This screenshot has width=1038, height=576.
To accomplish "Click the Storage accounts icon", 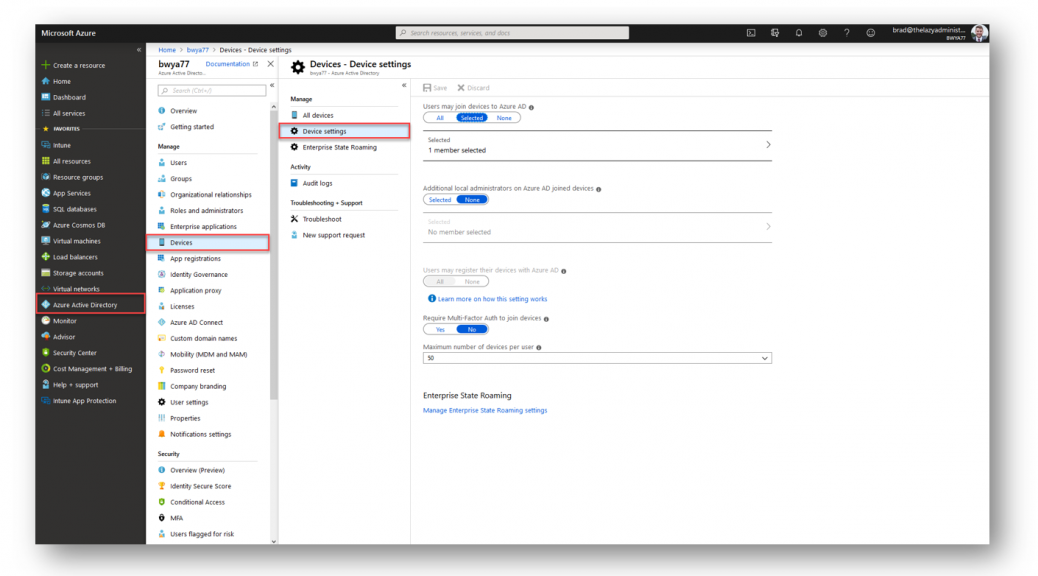I will [46, 273].
